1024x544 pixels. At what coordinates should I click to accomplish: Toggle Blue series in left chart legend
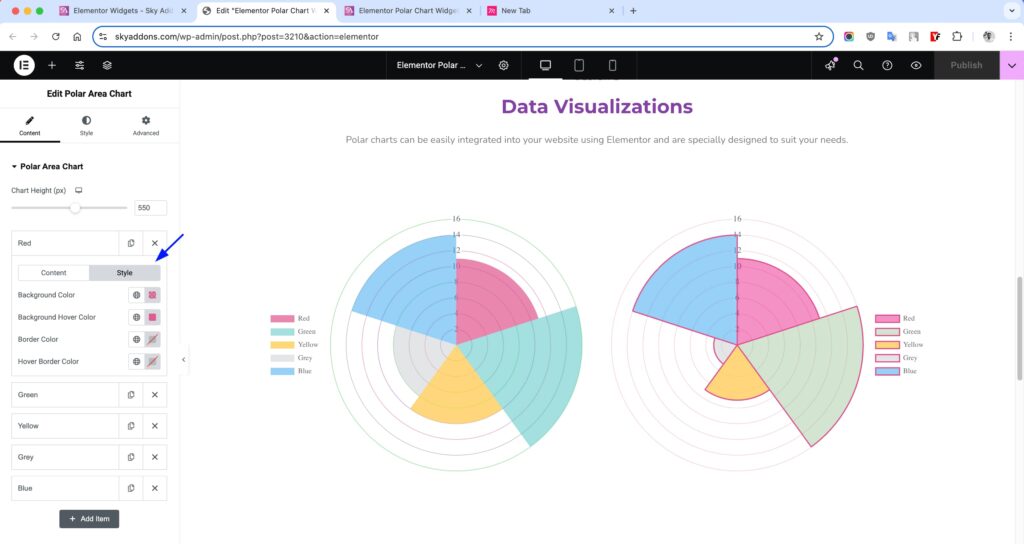point(291,371)
